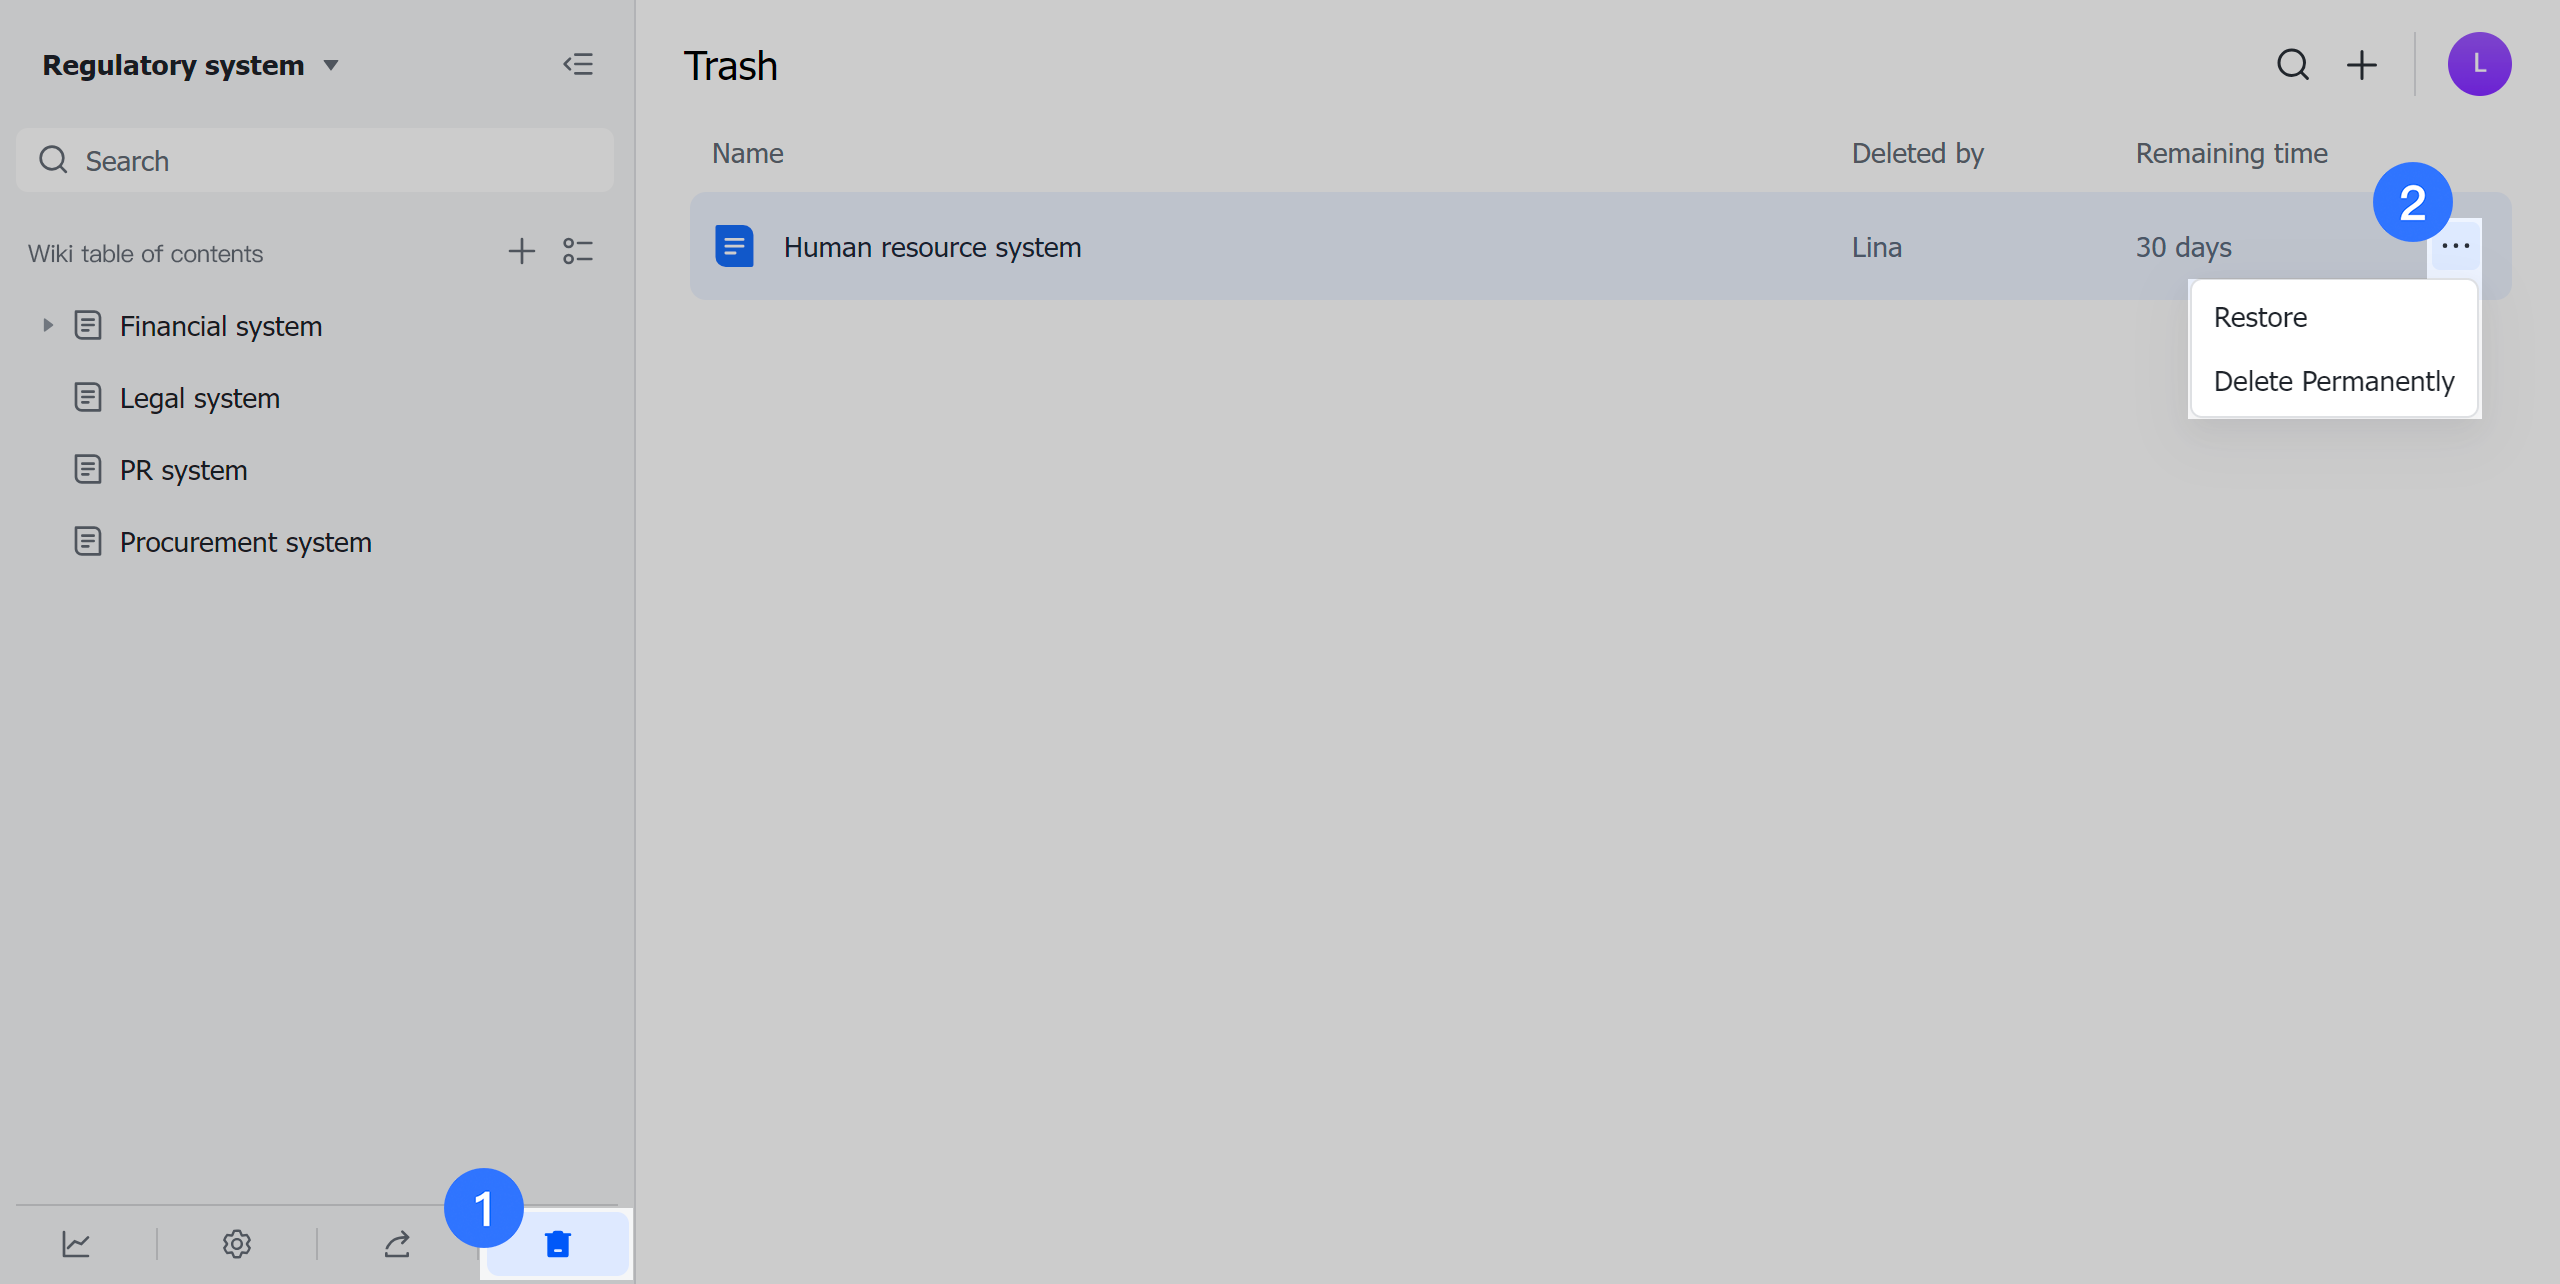Expand the Financial system tree item
This screenshot has height=1284, width=2560.
[47, 326]
